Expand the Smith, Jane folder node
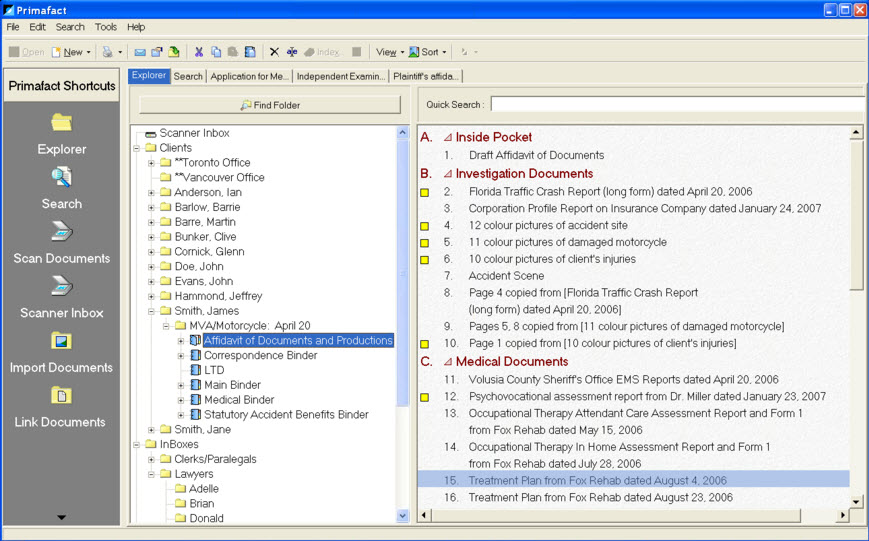This screenshot has width=869, height=541. click(x=151, y=430)
